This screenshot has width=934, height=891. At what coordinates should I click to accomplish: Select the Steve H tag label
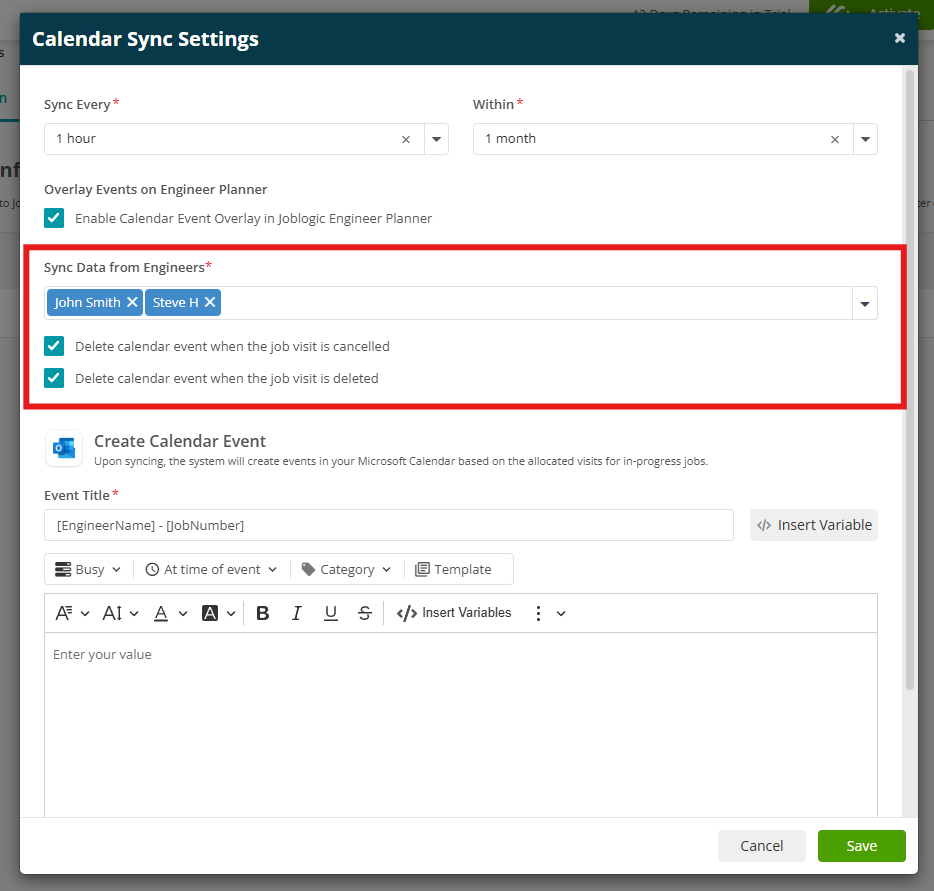[175, 303]
